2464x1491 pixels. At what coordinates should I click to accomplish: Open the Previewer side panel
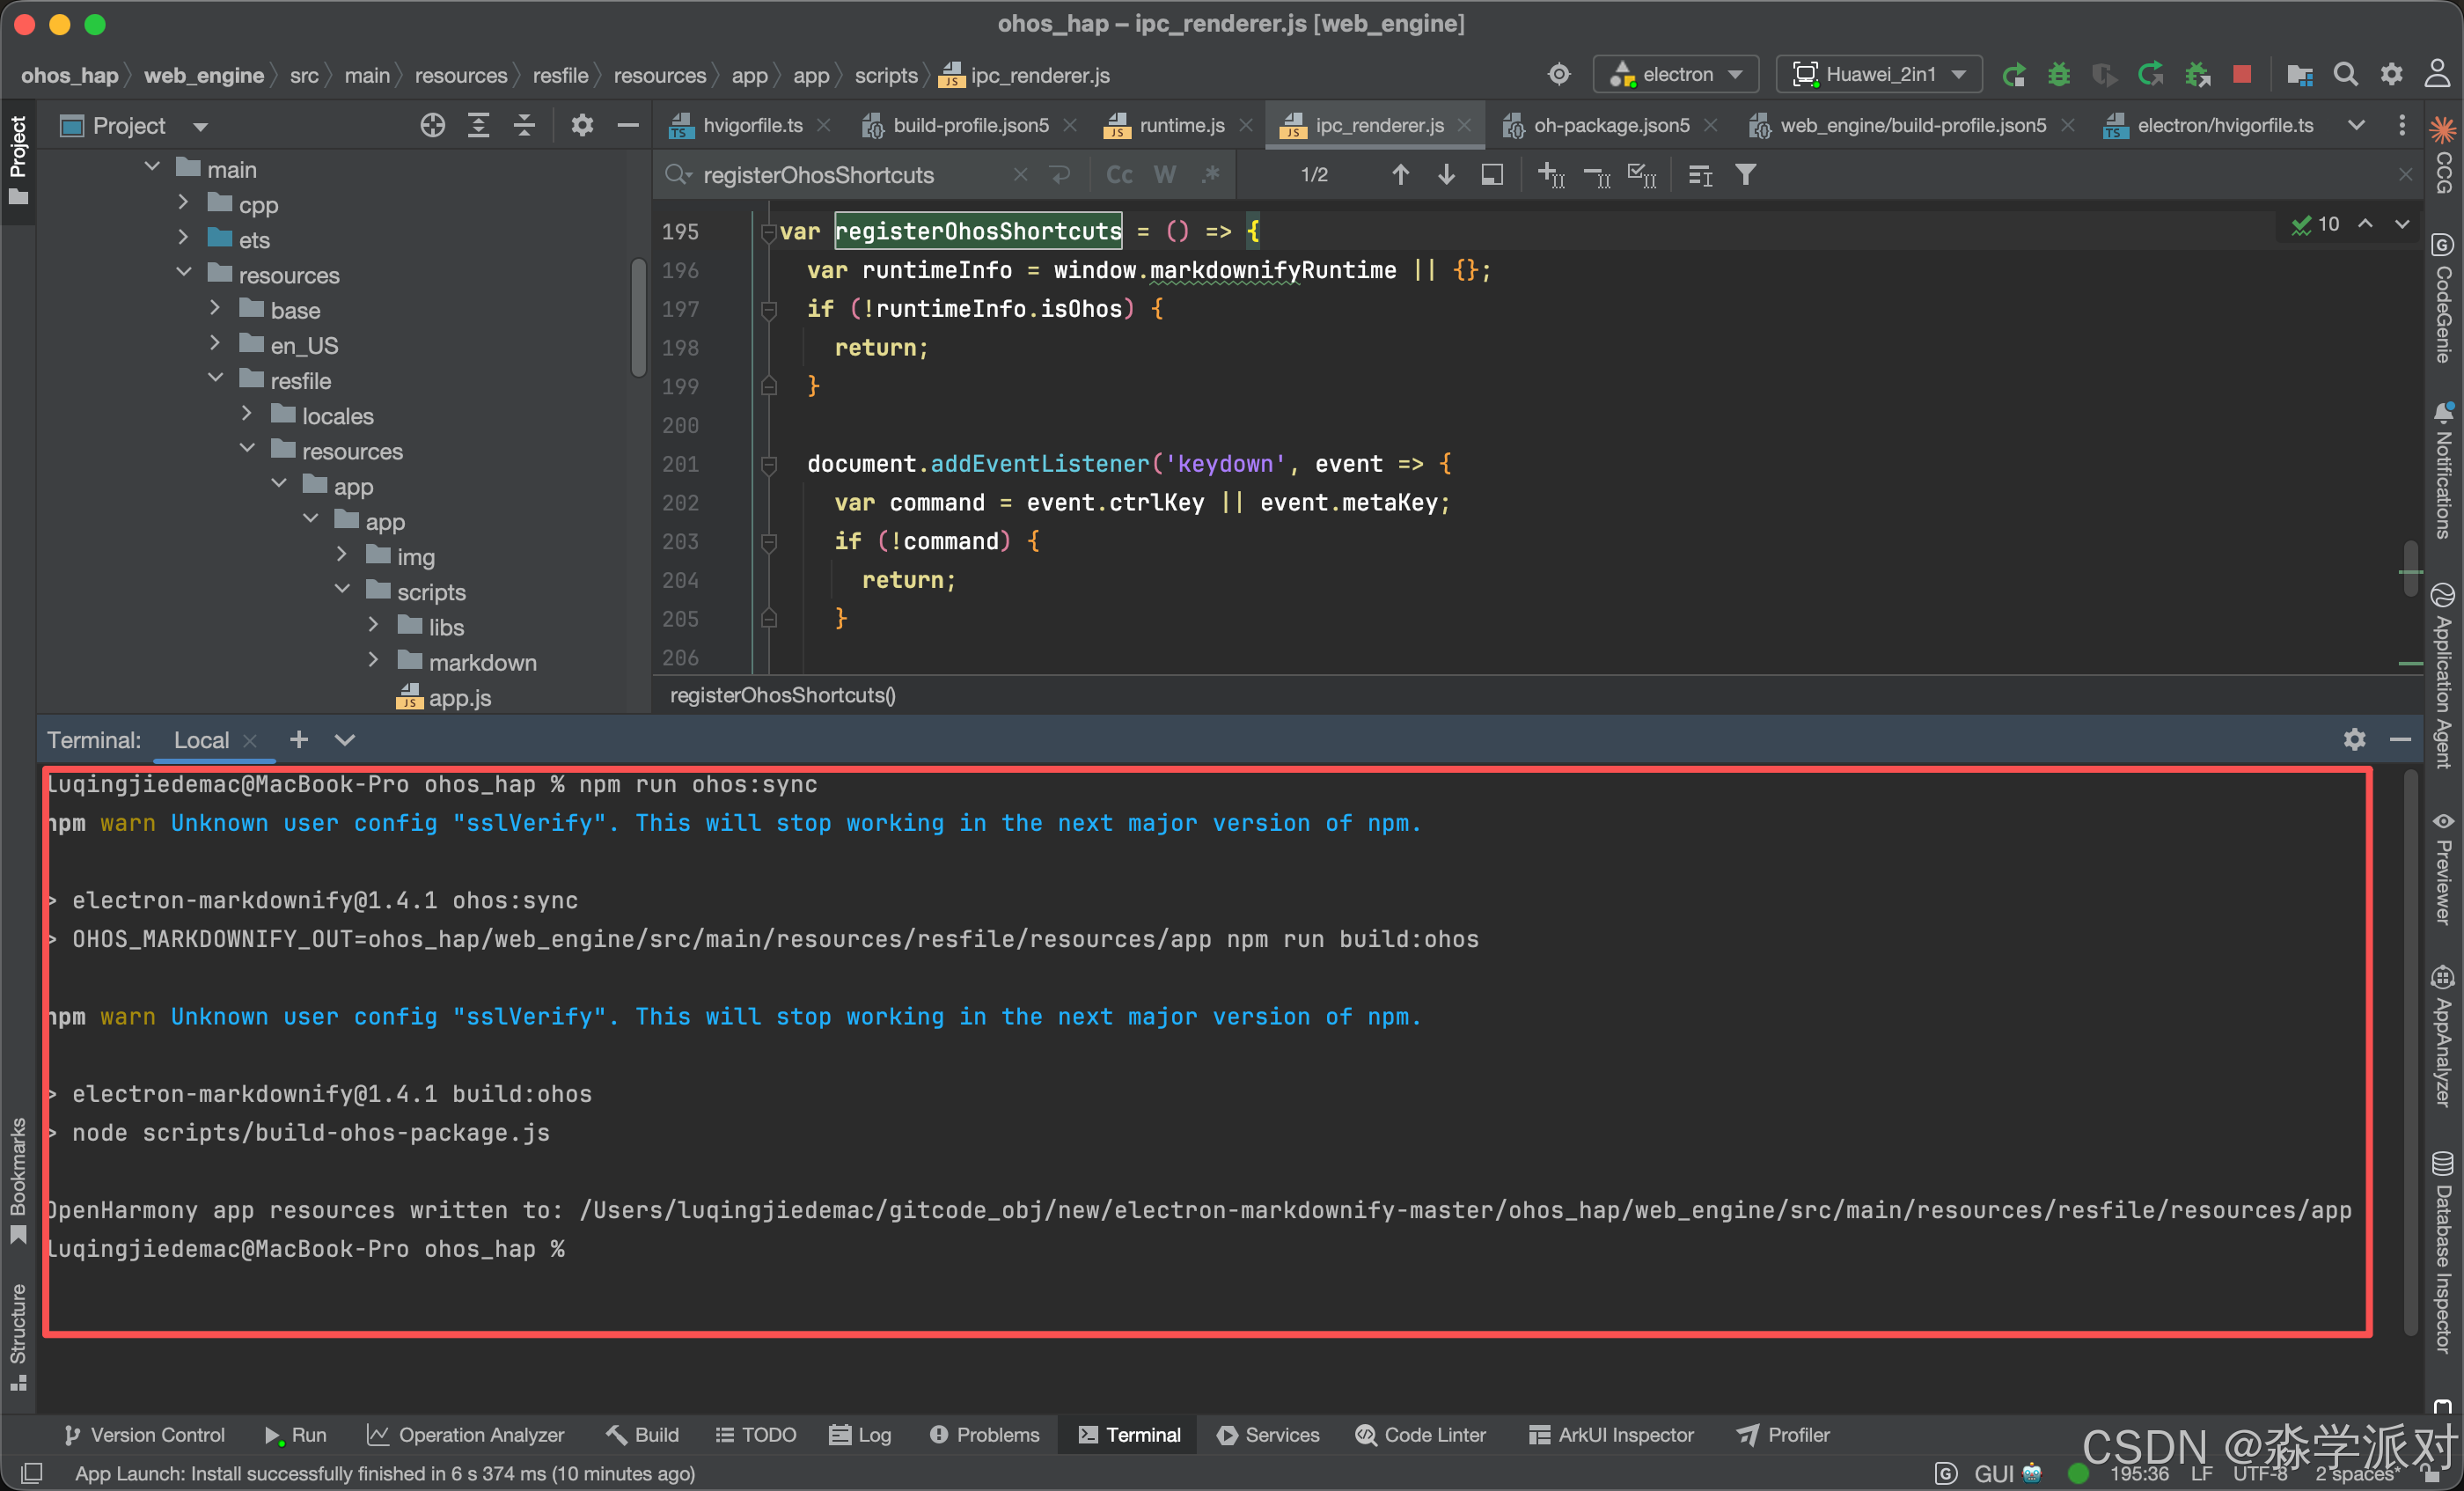2443,868
